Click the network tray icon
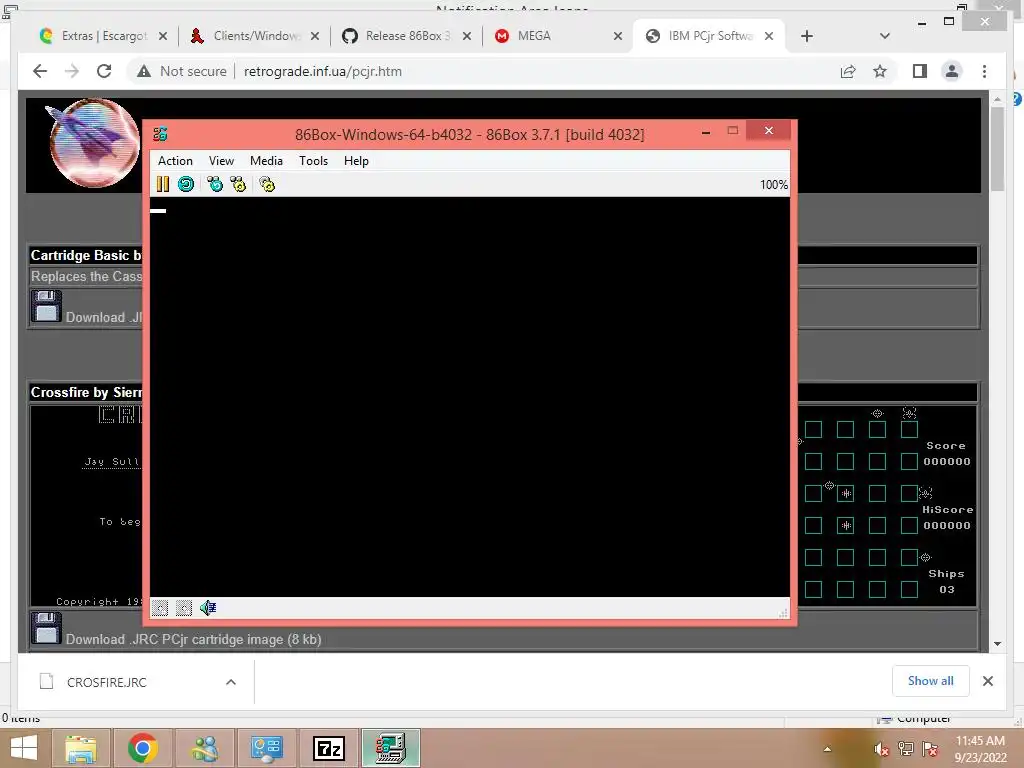 click(x=906, y=749)
